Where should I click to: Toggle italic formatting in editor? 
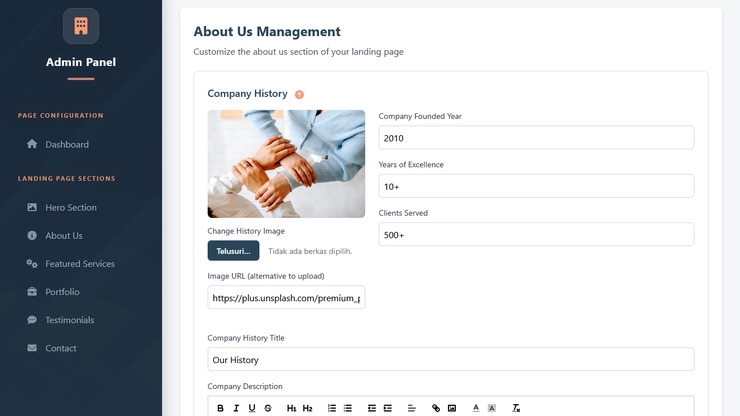click(236, 408)
